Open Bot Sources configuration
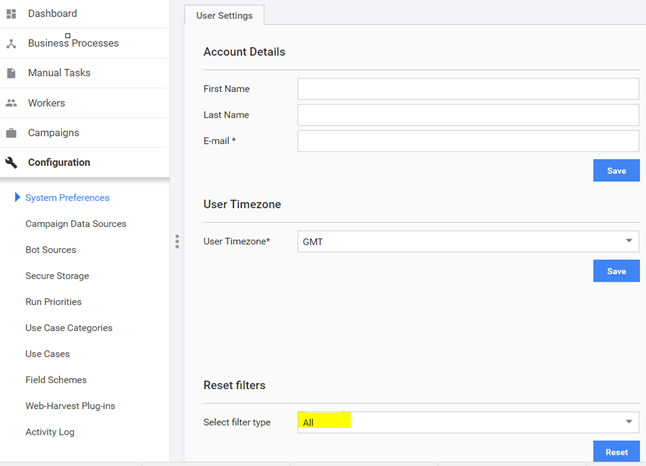This screenshot has width=646, height=466. [x=51, y=250]
